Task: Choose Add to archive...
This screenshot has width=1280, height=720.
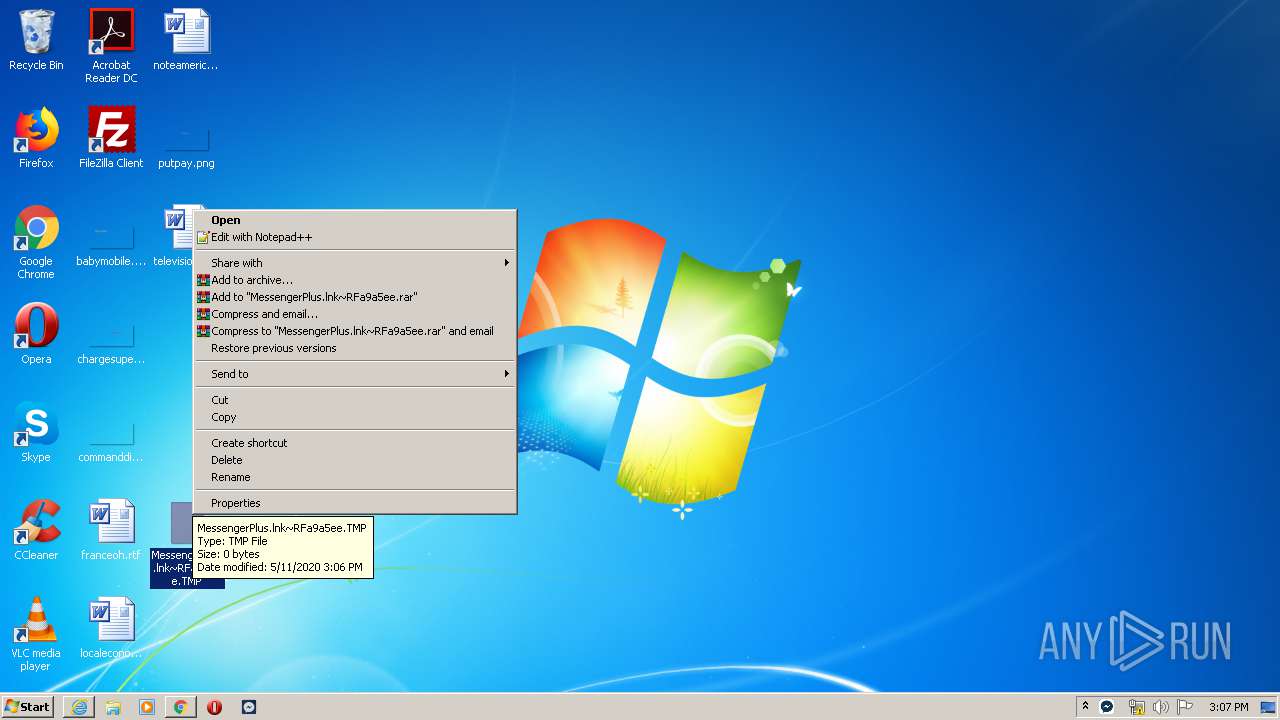Action: coord(355,280)
